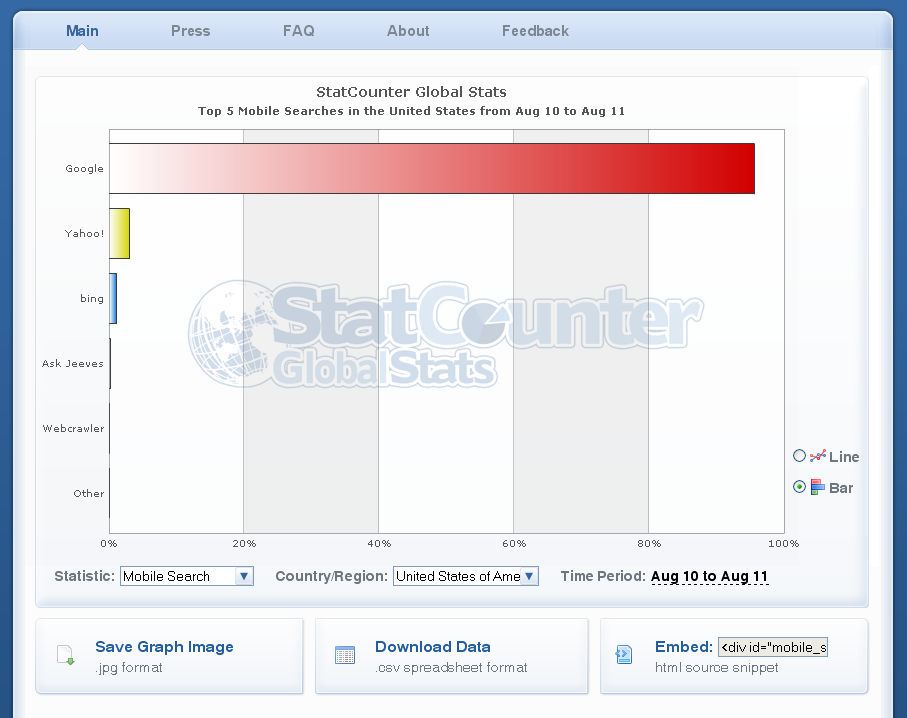Click the Statistic dropdown arrow

pyautogui.click(x=244, y=576)
